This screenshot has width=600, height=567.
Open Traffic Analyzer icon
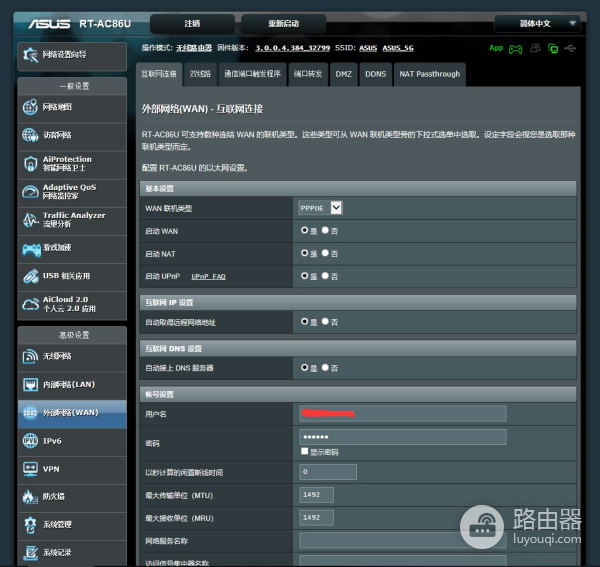(30, 220)
